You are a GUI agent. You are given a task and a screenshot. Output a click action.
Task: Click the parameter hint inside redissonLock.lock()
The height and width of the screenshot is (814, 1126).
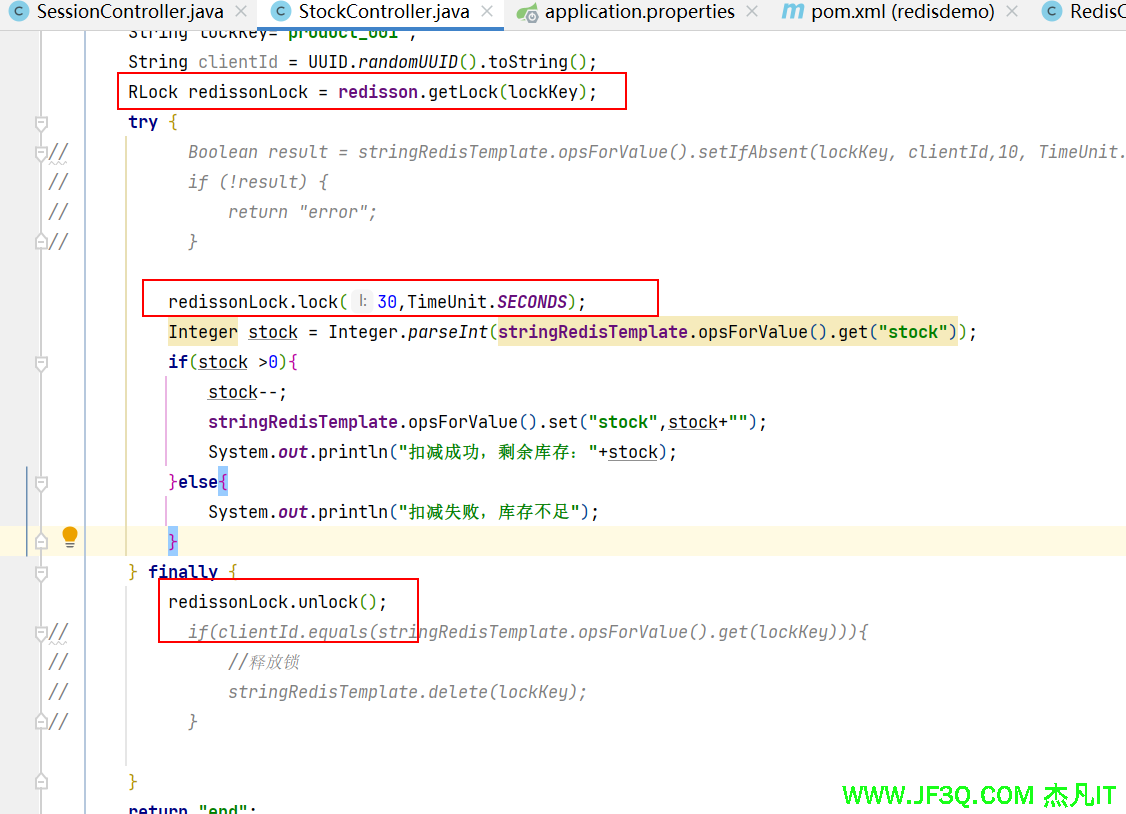coord(362,302)
